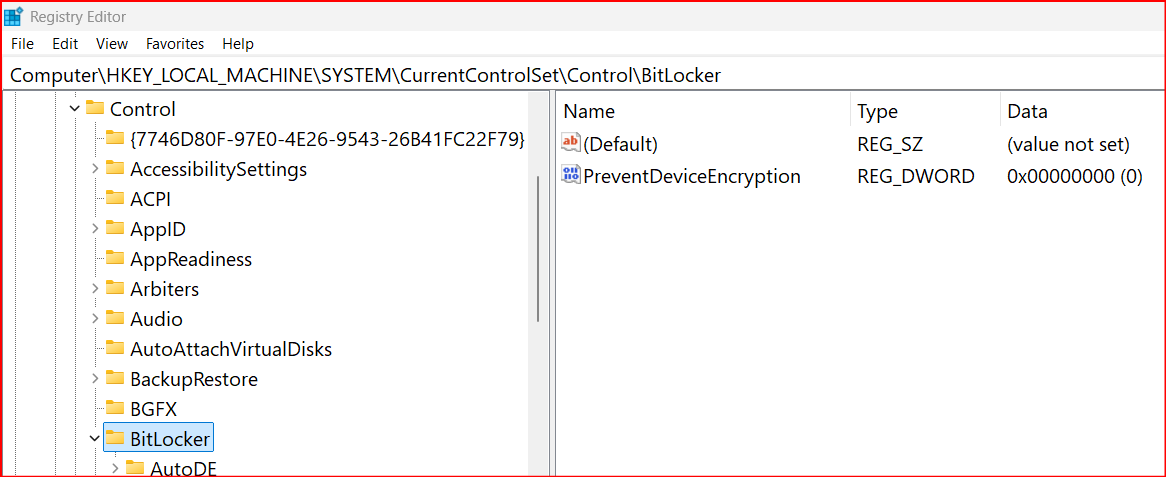Expand the Audio key
This screenshot has width=1166, height=477.
(x=95, y=319)
